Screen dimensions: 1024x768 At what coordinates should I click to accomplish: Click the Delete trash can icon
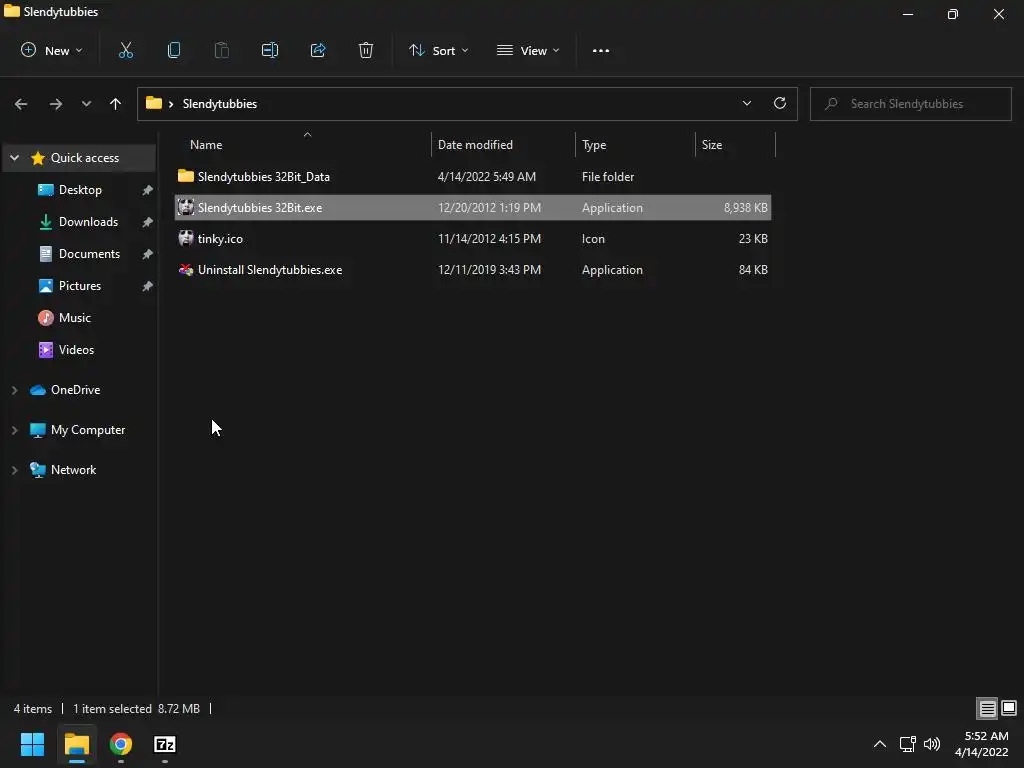[x=366, y=50]
